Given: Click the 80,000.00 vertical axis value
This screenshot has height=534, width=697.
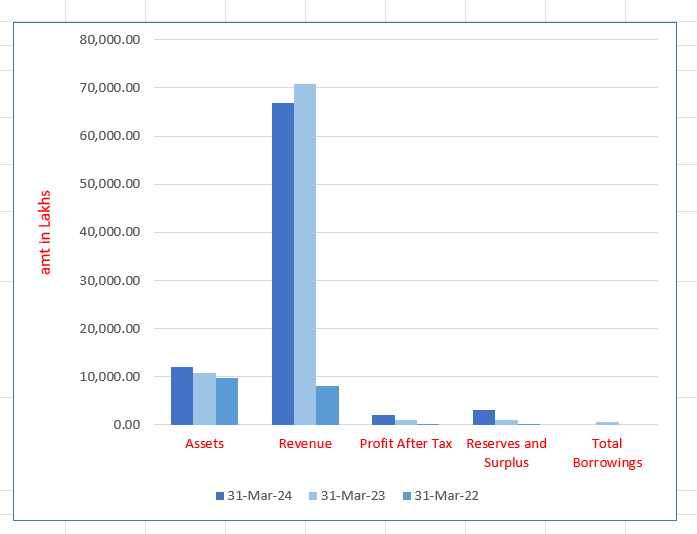Looking at the screenshot, I should pos(108,40).
